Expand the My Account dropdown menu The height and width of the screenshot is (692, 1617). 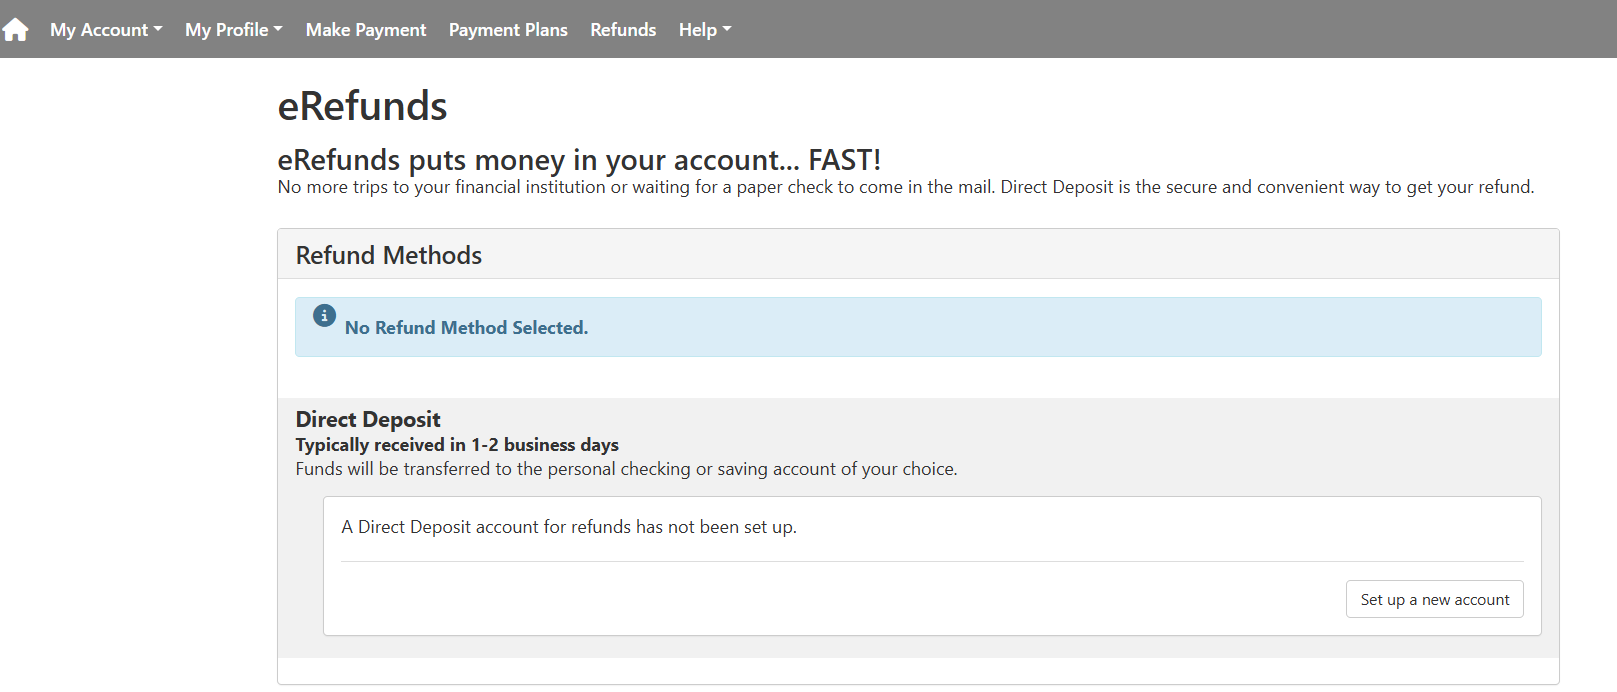(x=105, y=30)
